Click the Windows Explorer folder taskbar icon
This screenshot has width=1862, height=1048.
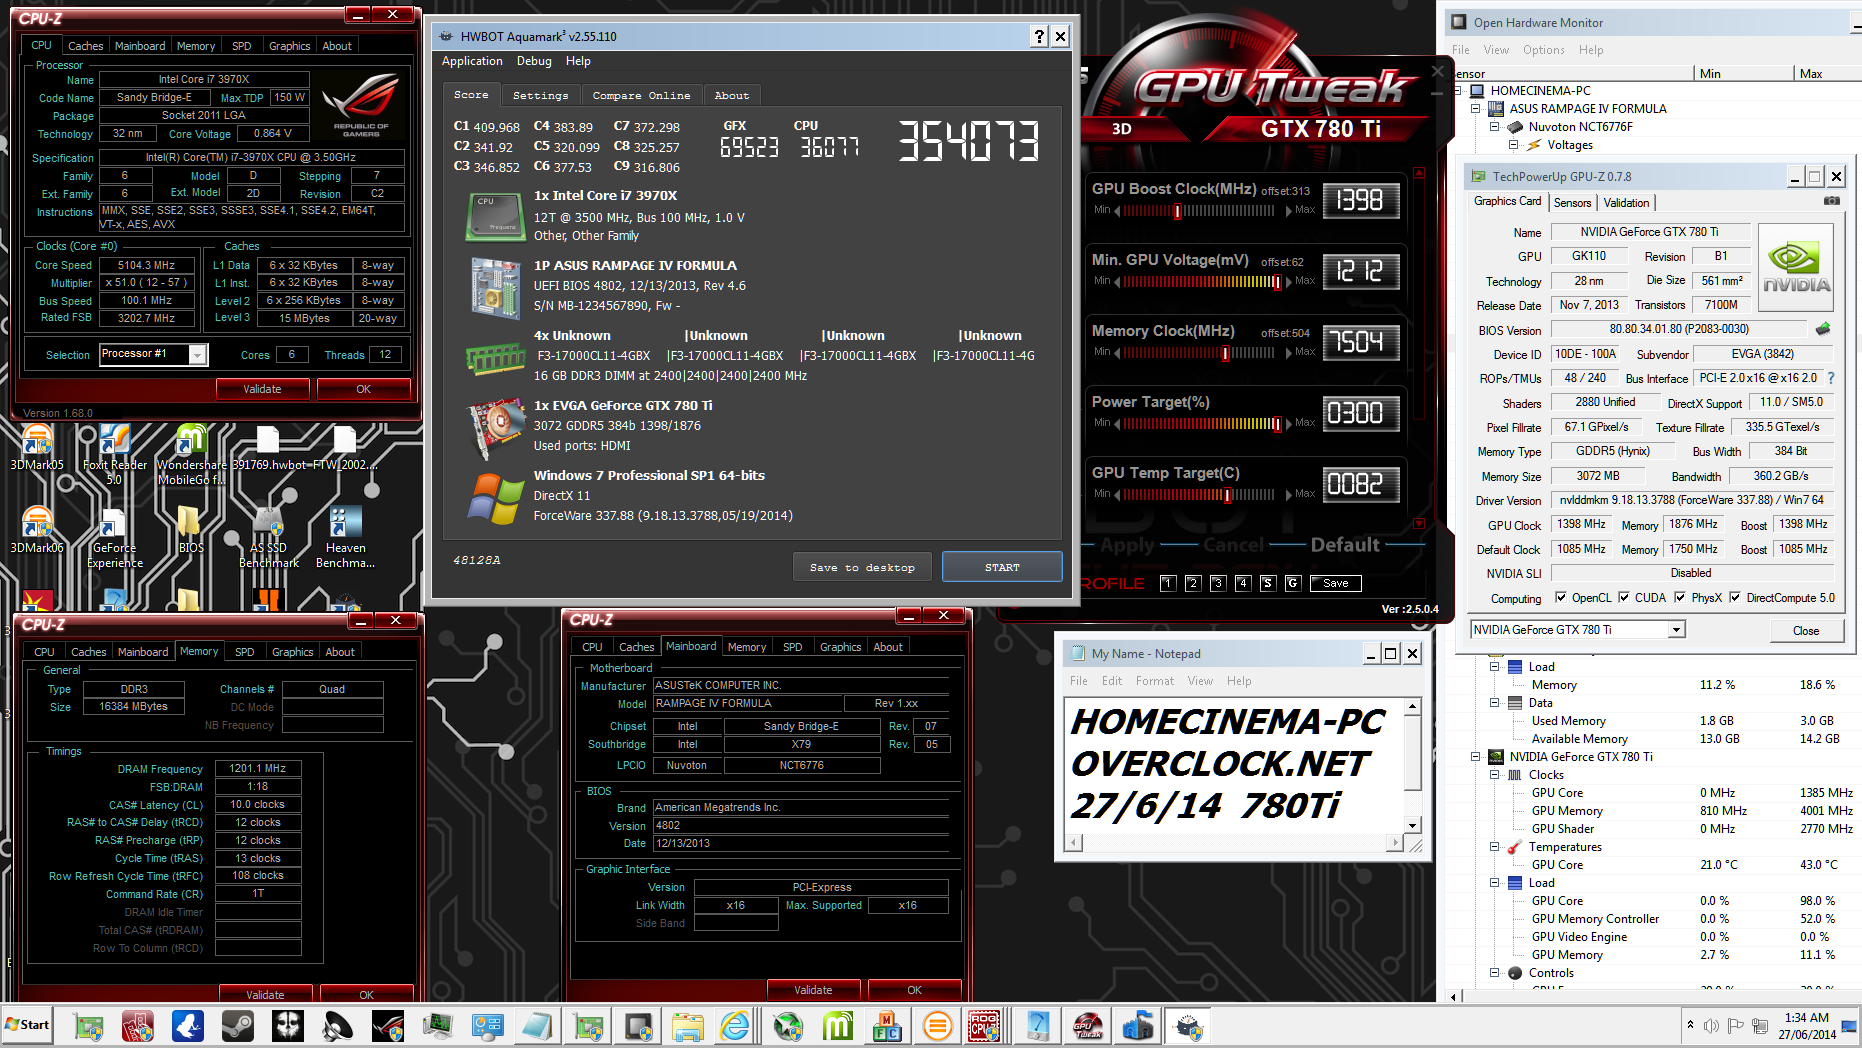pyautogui.click(x=687, y=1026)
